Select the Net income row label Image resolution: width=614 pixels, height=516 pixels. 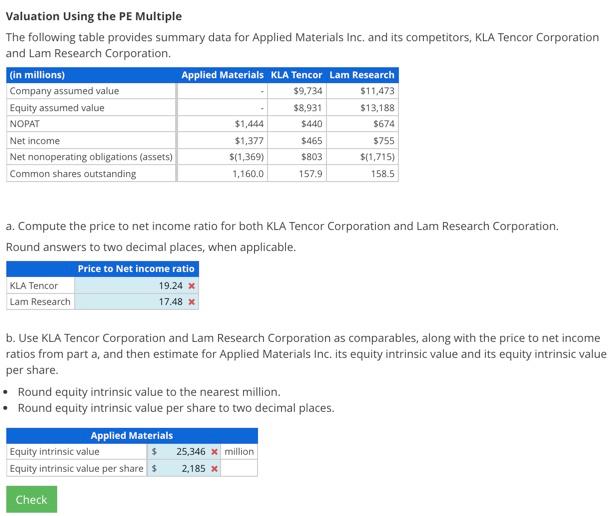pyautogui.click(x=35, y=141)
